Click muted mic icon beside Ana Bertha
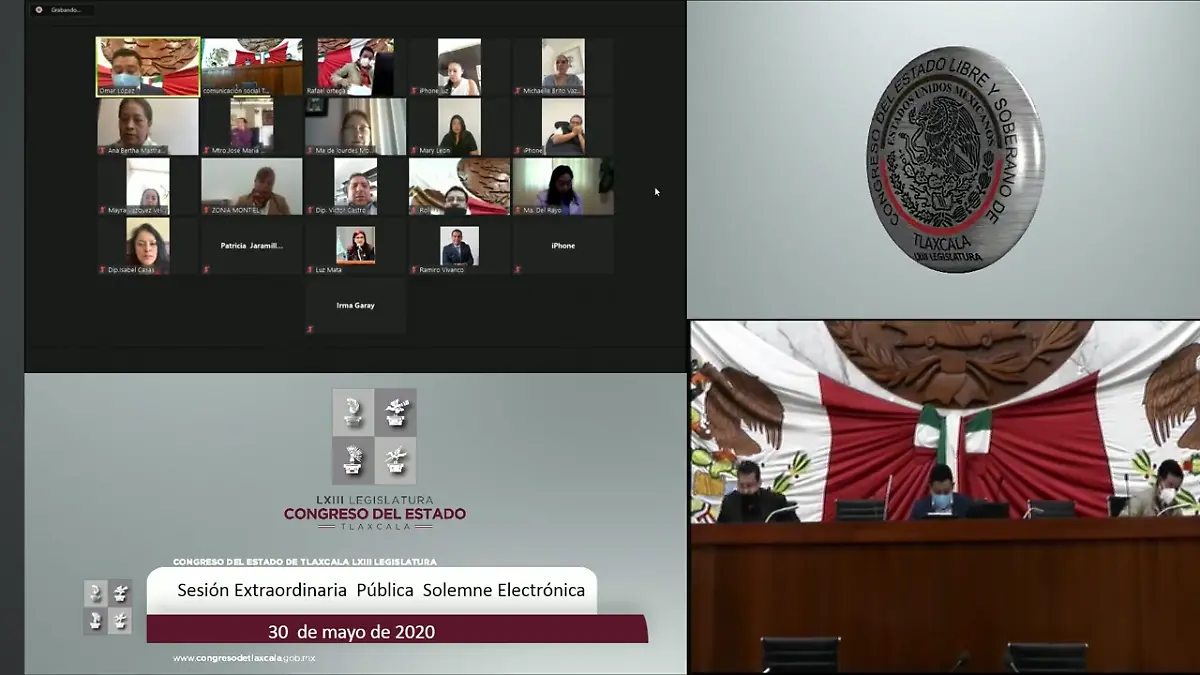Viewport: 1200px width, 675px height. point(102,150)
